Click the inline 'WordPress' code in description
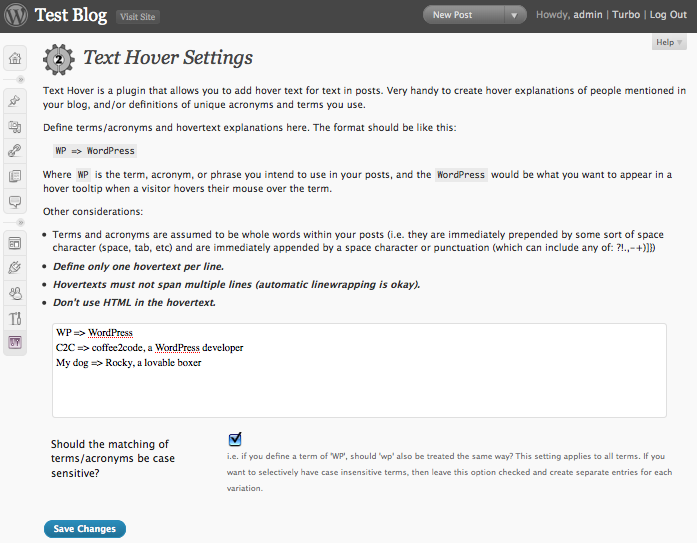This screenshot has height=543, width=697. pos(461,175)
